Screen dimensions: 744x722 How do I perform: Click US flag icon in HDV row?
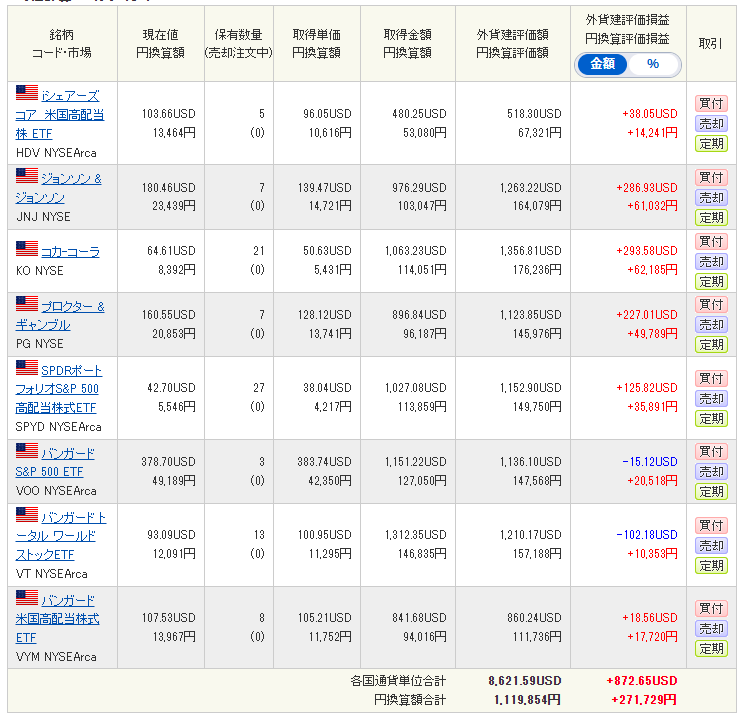pos(27,93)
